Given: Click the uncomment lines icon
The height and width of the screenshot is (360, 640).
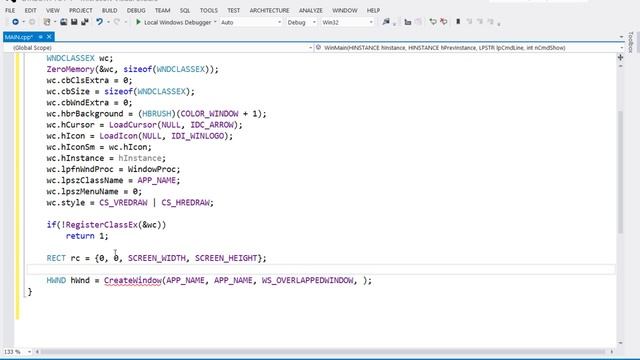Looking at the screenshot, I should (x=444, y=22).
